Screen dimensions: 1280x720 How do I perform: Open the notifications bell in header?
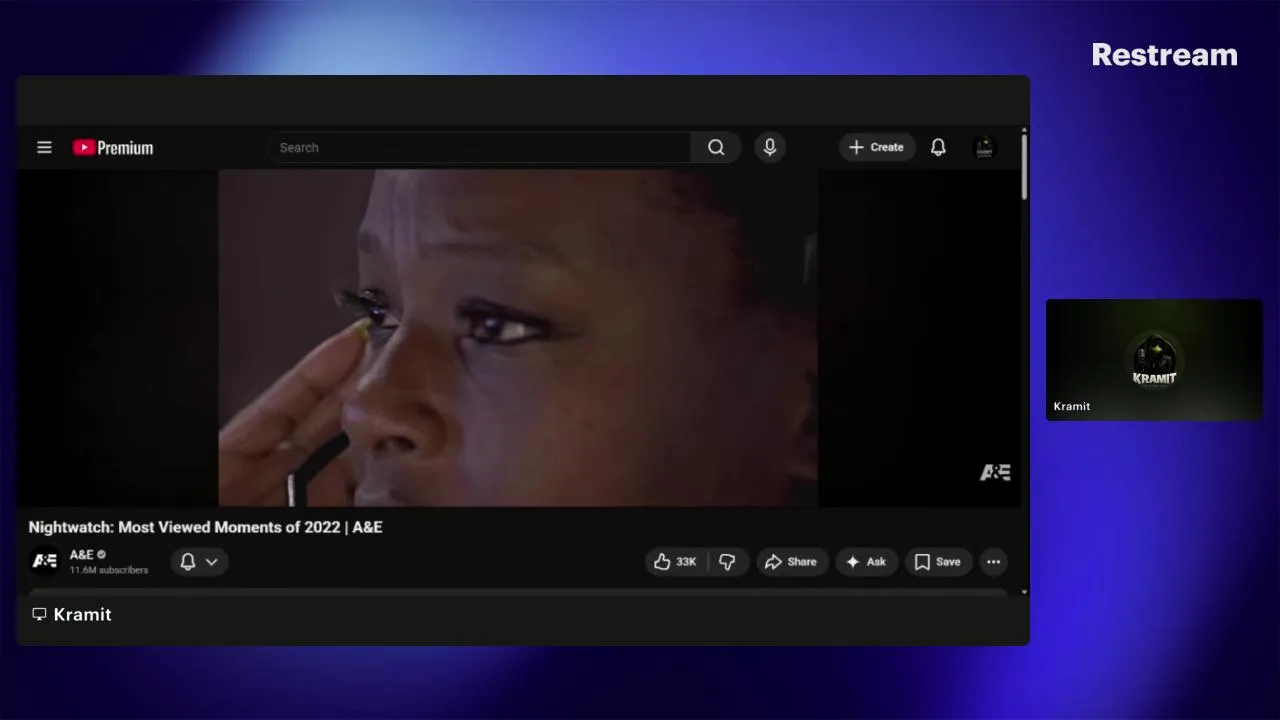point(938,147)
